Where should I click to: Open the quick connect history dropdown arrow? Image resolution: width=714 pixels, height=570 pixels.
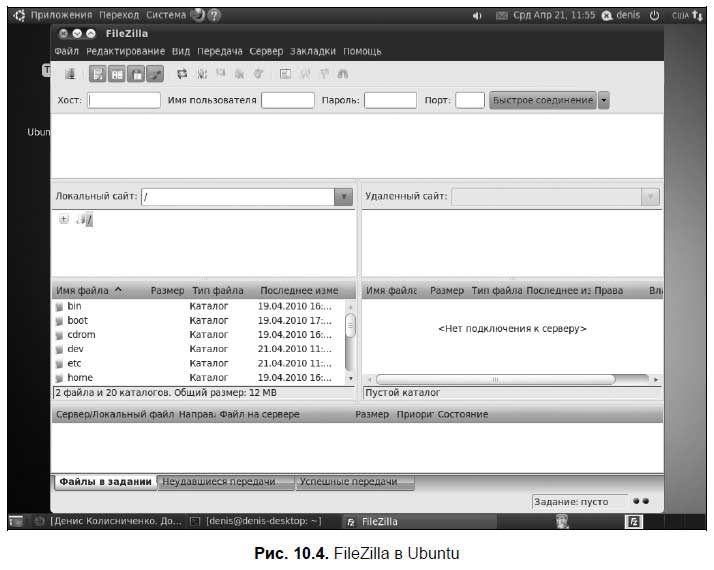[x=603, y=100]
